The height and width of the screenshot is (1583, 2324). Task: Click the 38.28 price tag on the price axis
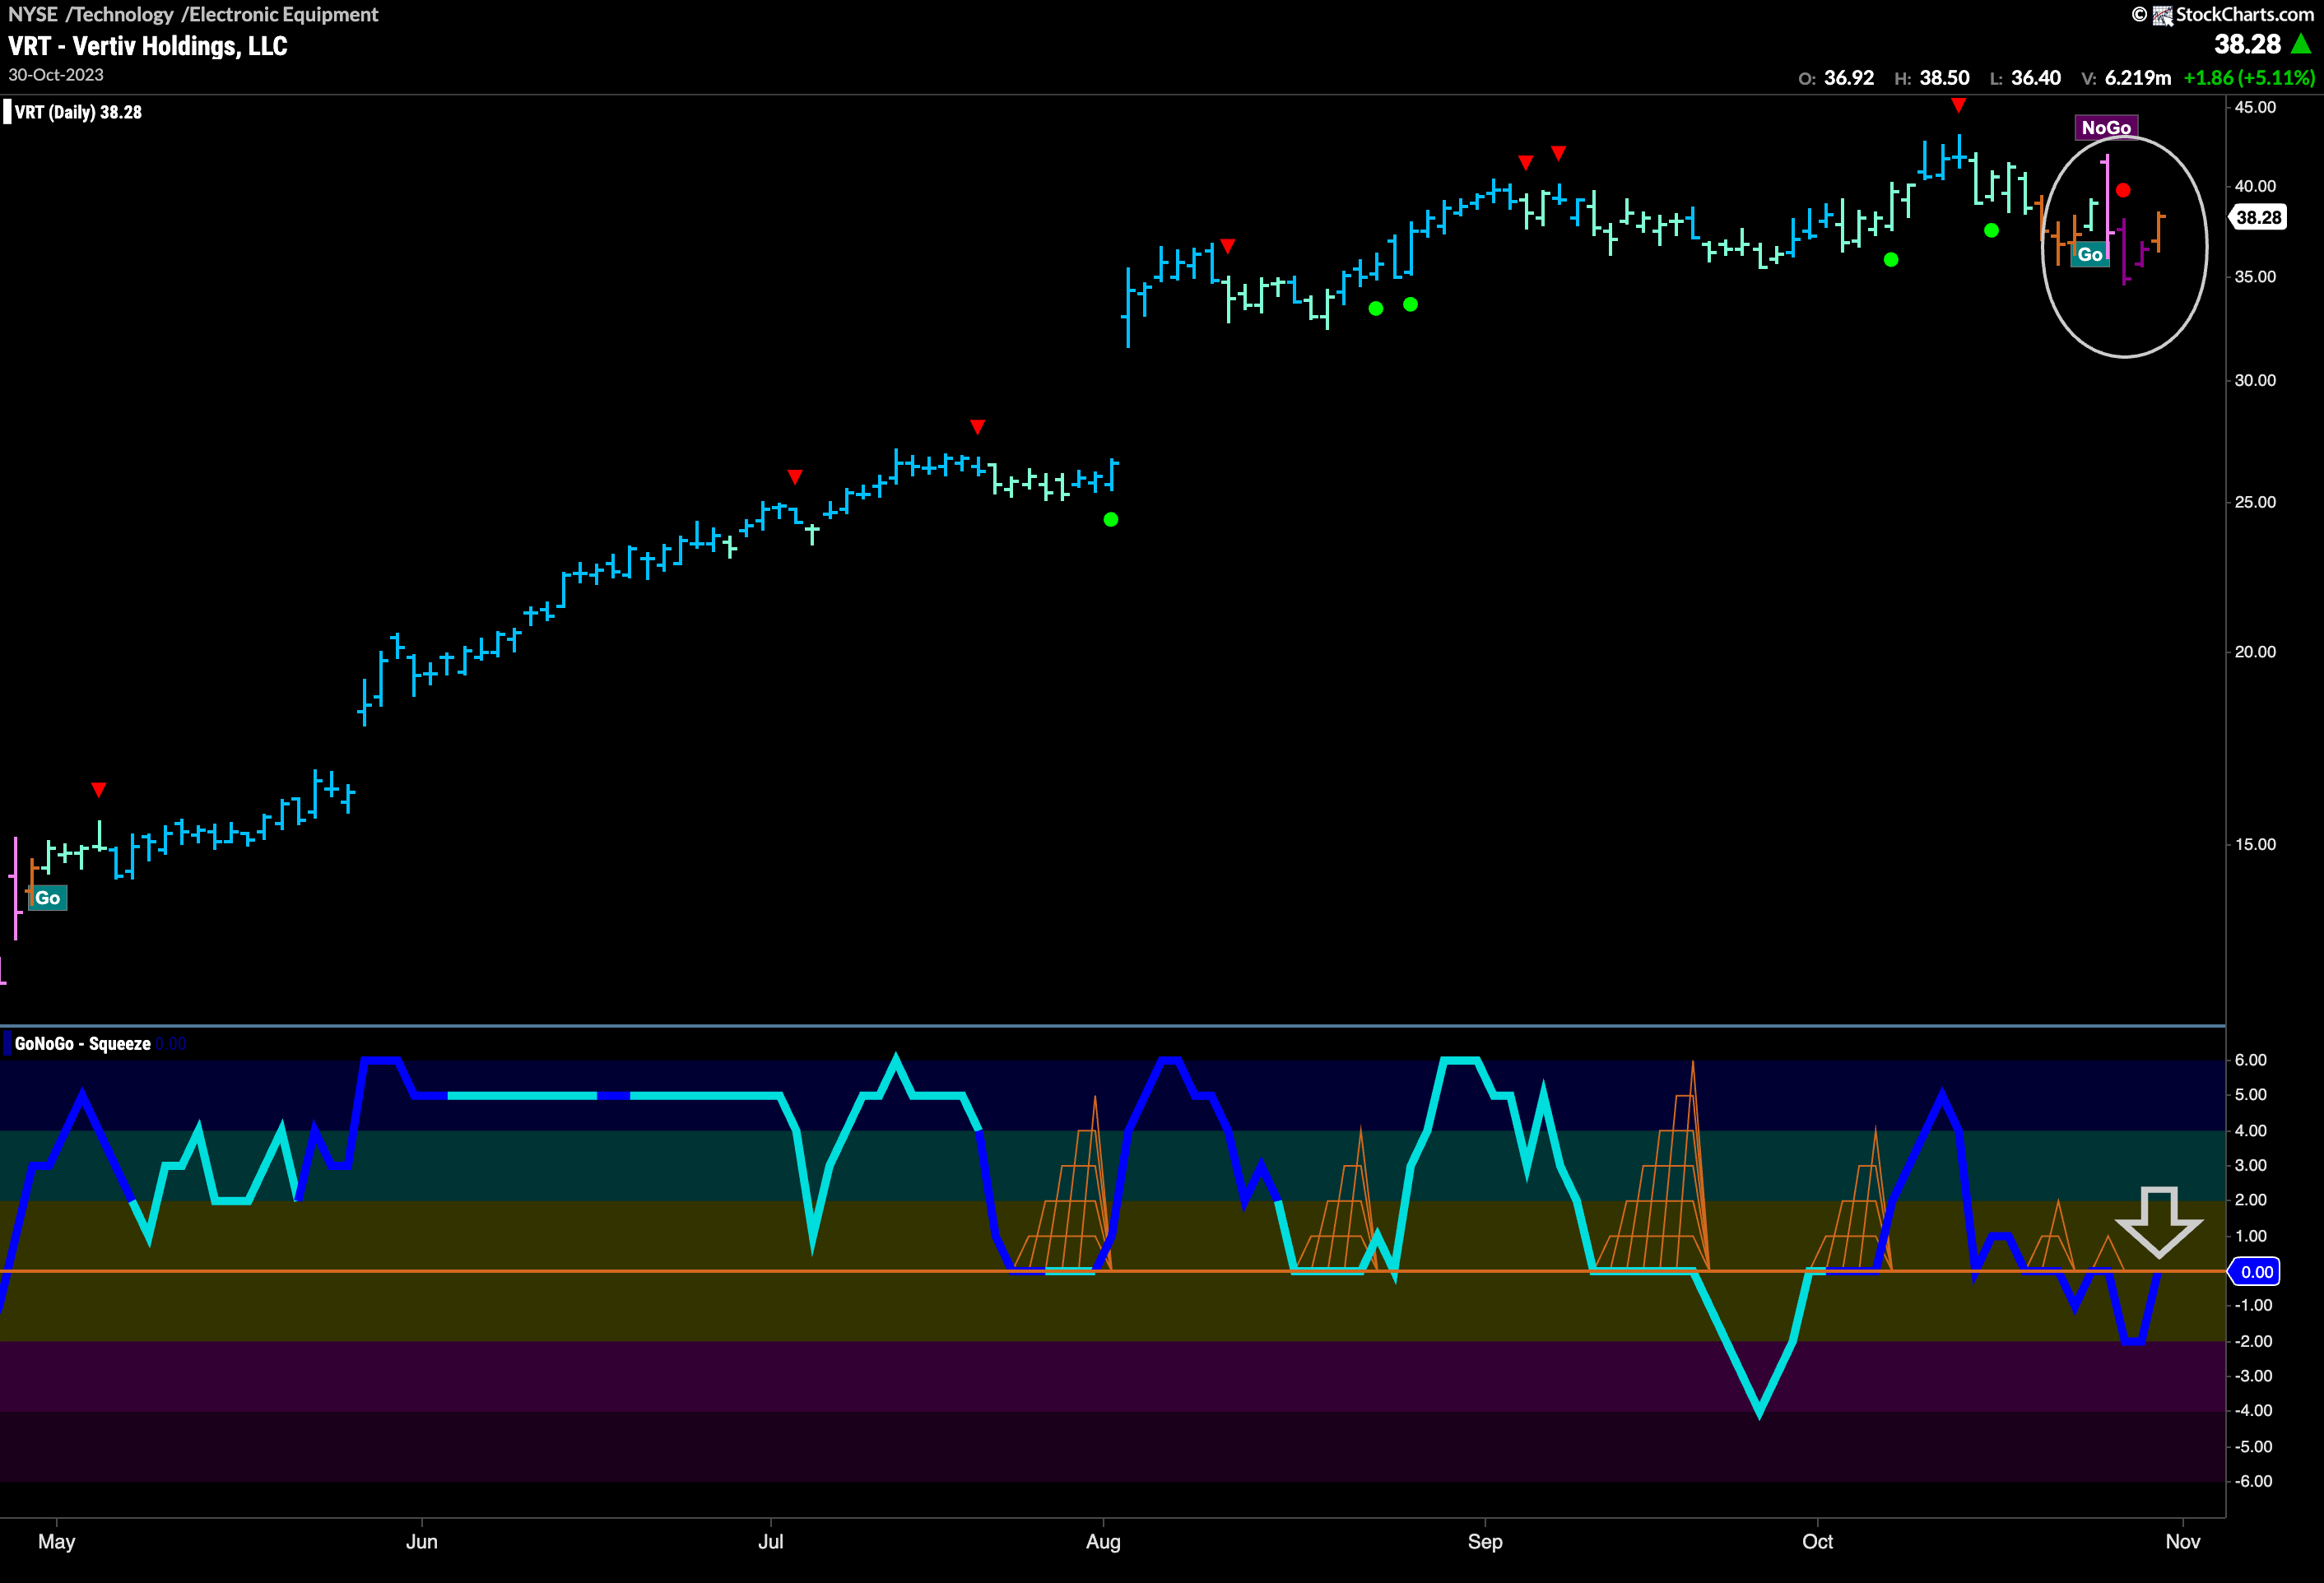2258,217
